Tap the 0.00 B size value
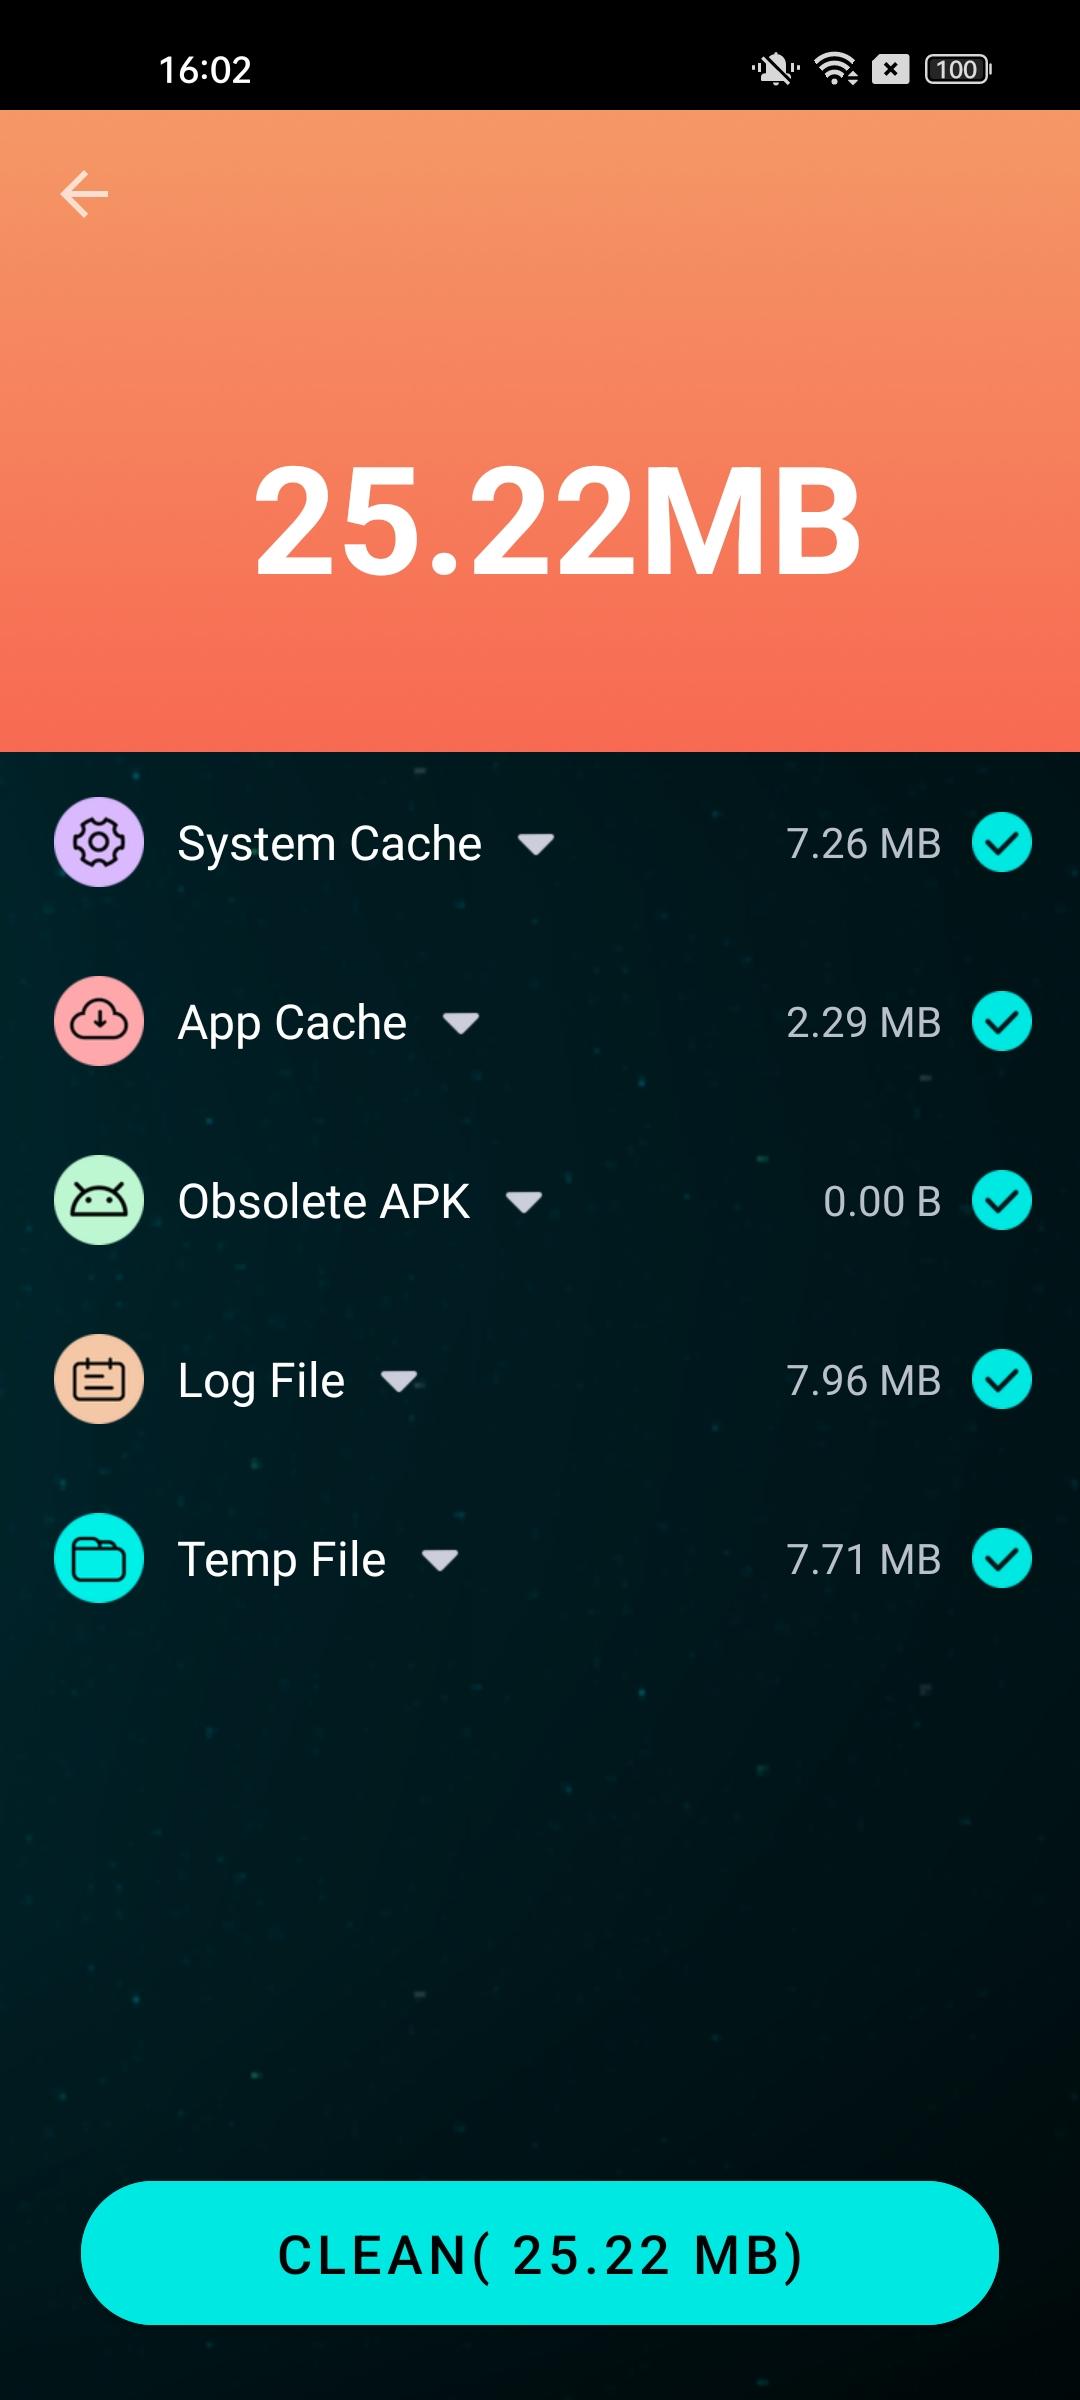1080x2400 pixels. [882, 1201]
